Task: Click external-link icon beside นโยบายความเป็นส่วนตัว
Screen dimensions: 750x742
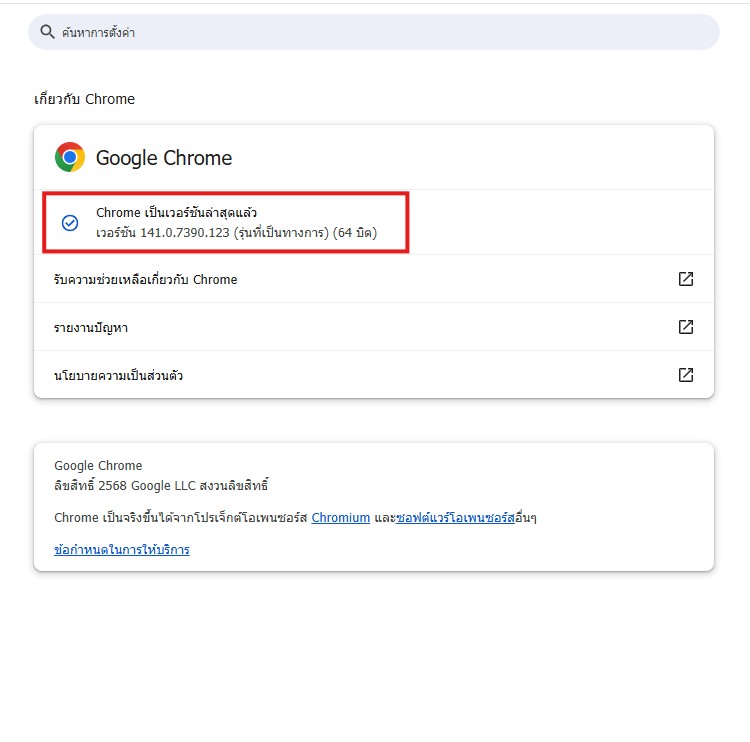Action: click(686, 375)
